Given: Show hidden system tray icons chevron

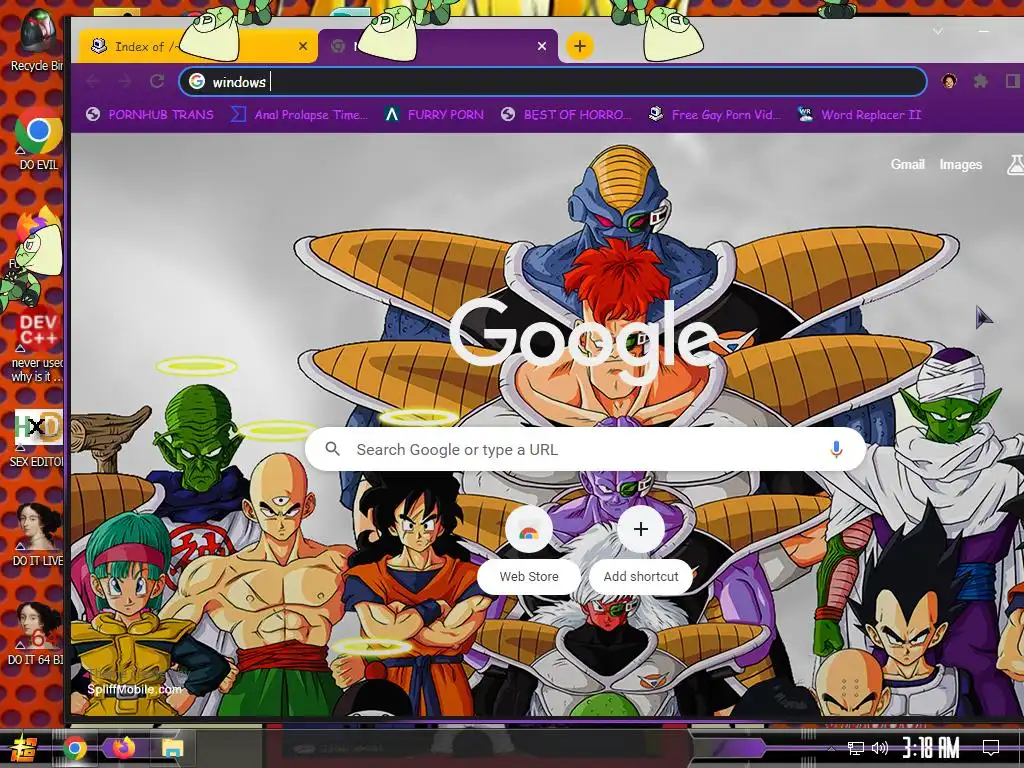Looking at the screenshot, I should pyautogui.click(x=831, y=748).
